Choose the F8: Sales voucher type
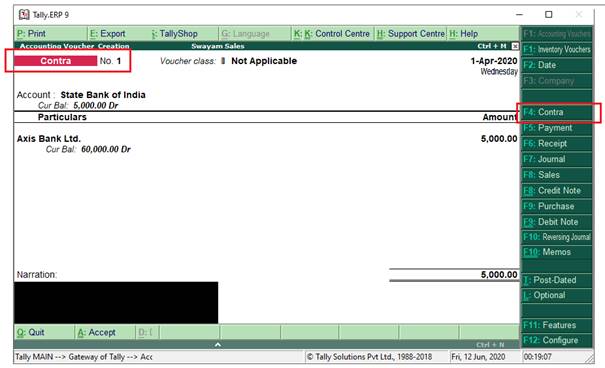Screen dimensions: 605x368 [x=556, y=175]
